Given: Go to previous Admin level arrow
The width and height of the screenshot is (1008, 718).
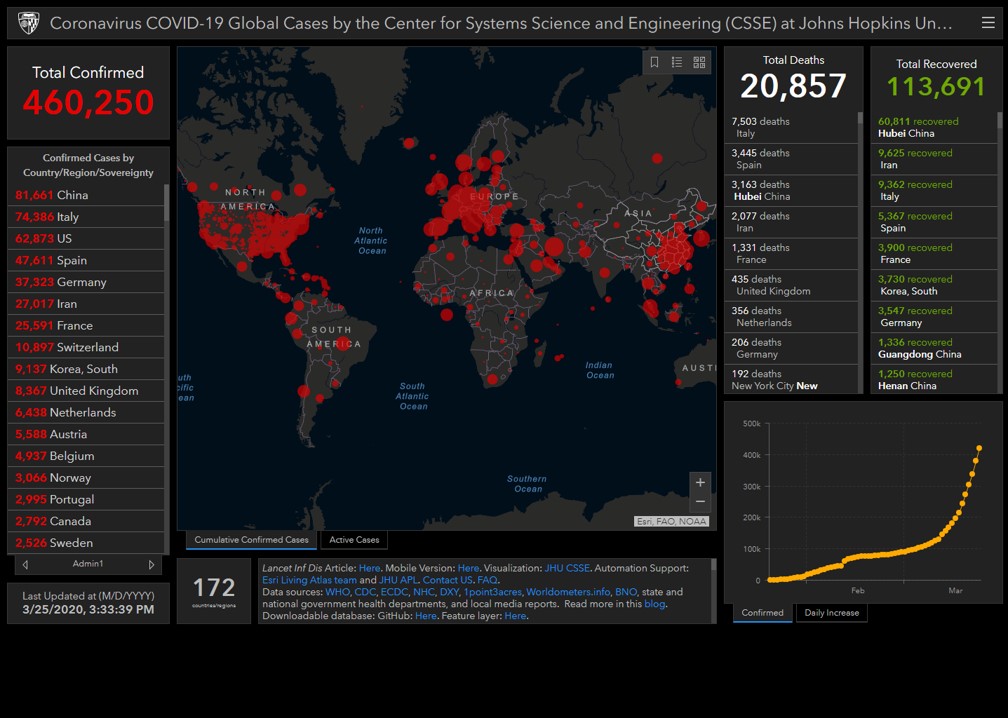Looking at the screenshot, I should tap(25, 564).
